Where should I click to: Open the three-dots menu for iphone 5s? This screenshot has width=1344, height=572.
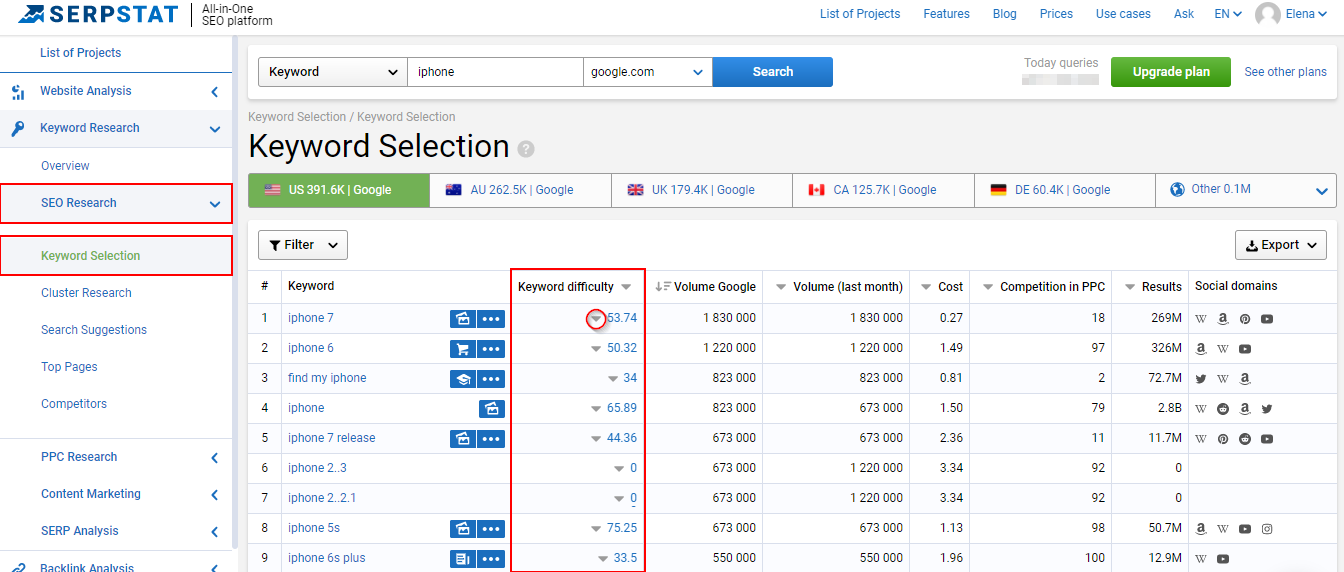(x=491, y=529)
